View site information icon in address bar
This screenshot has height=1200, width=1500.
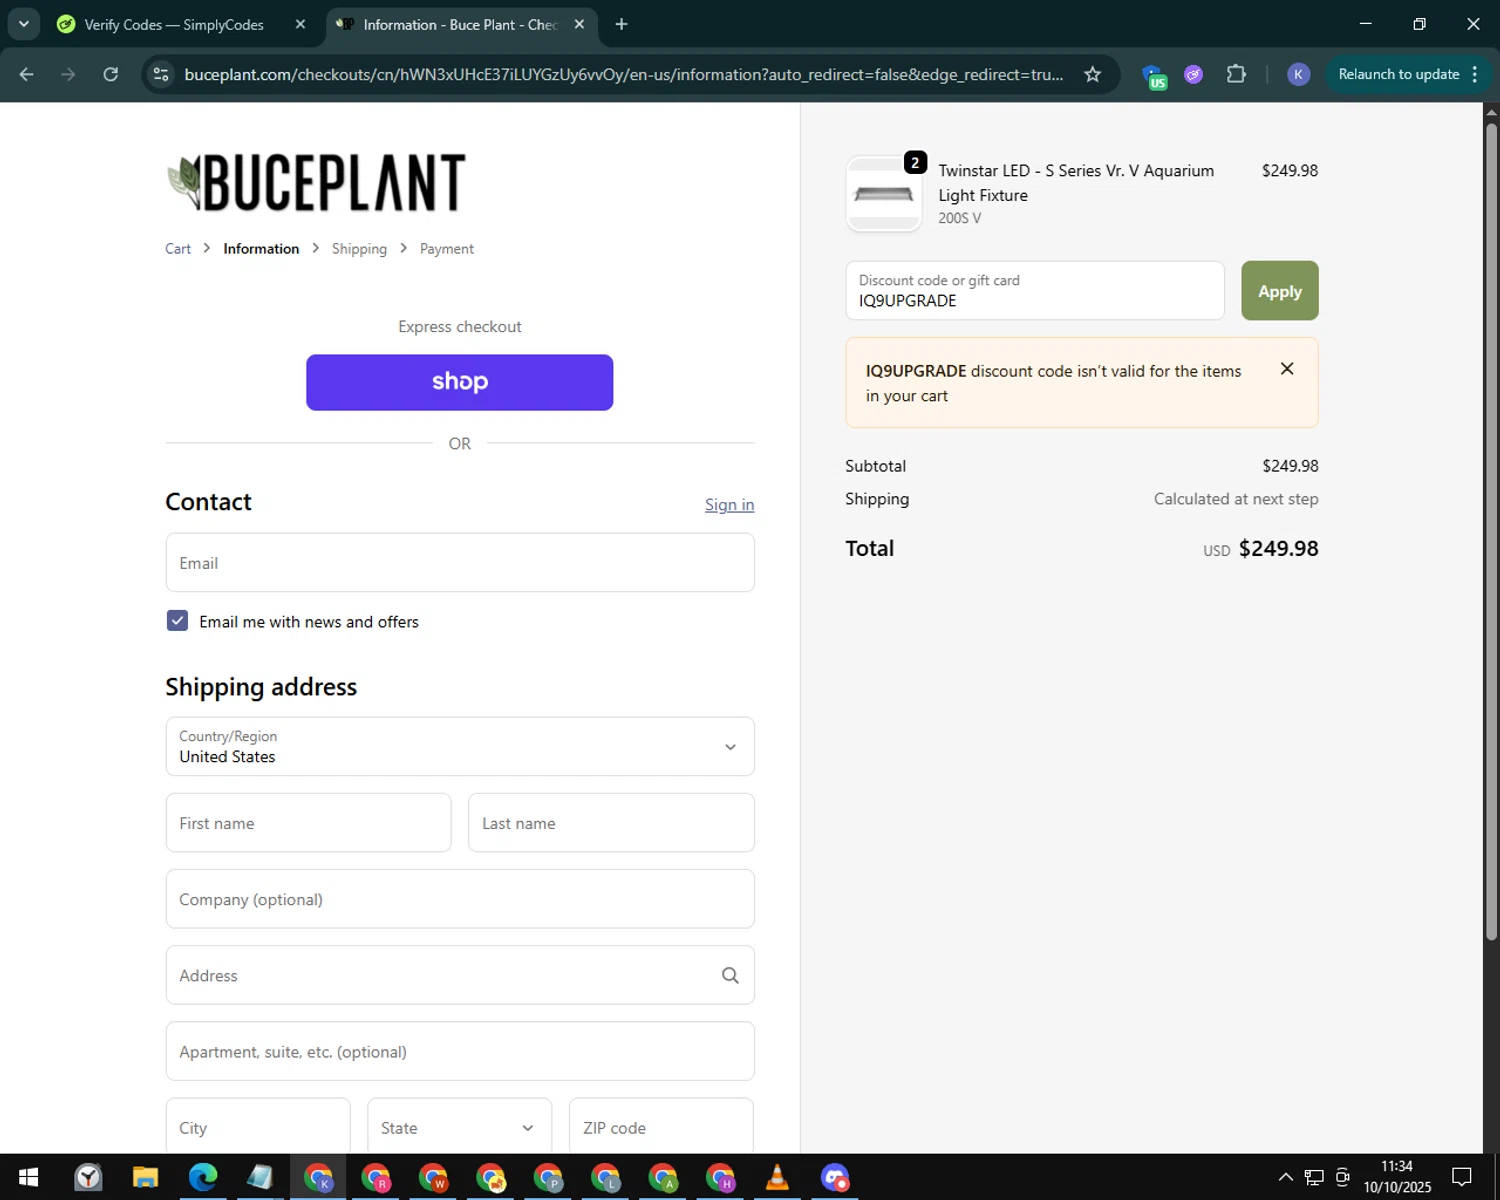point(161,74)
